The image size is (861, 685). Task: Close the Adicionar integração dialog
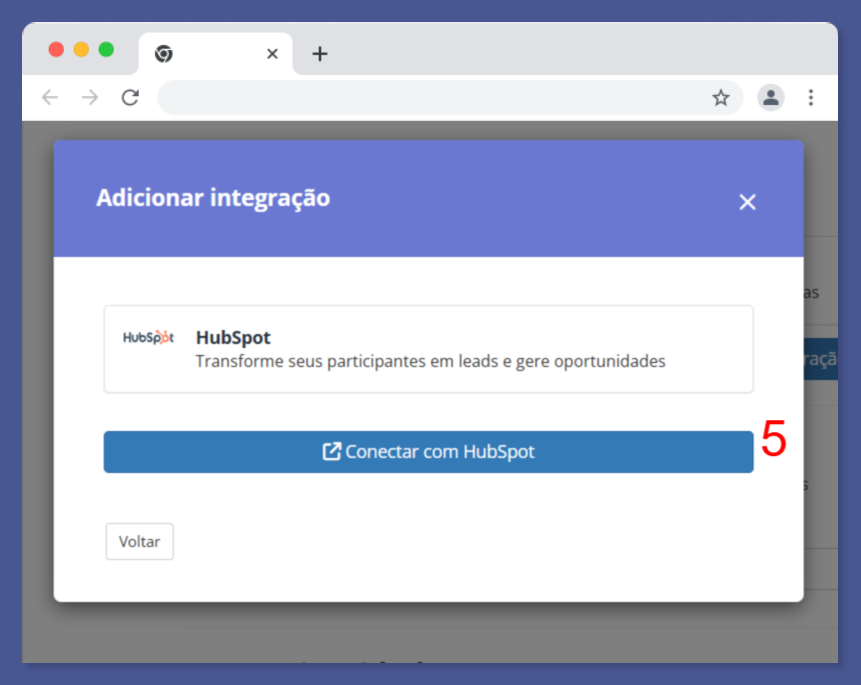[747, 202]
